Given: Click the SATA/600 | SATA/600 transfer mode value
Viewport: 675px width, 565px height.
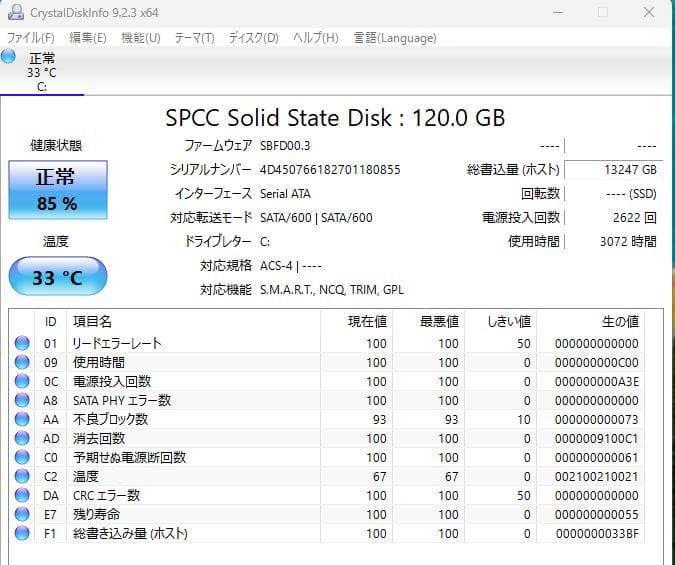Looking at the screenshot, I should pos(316,218).
